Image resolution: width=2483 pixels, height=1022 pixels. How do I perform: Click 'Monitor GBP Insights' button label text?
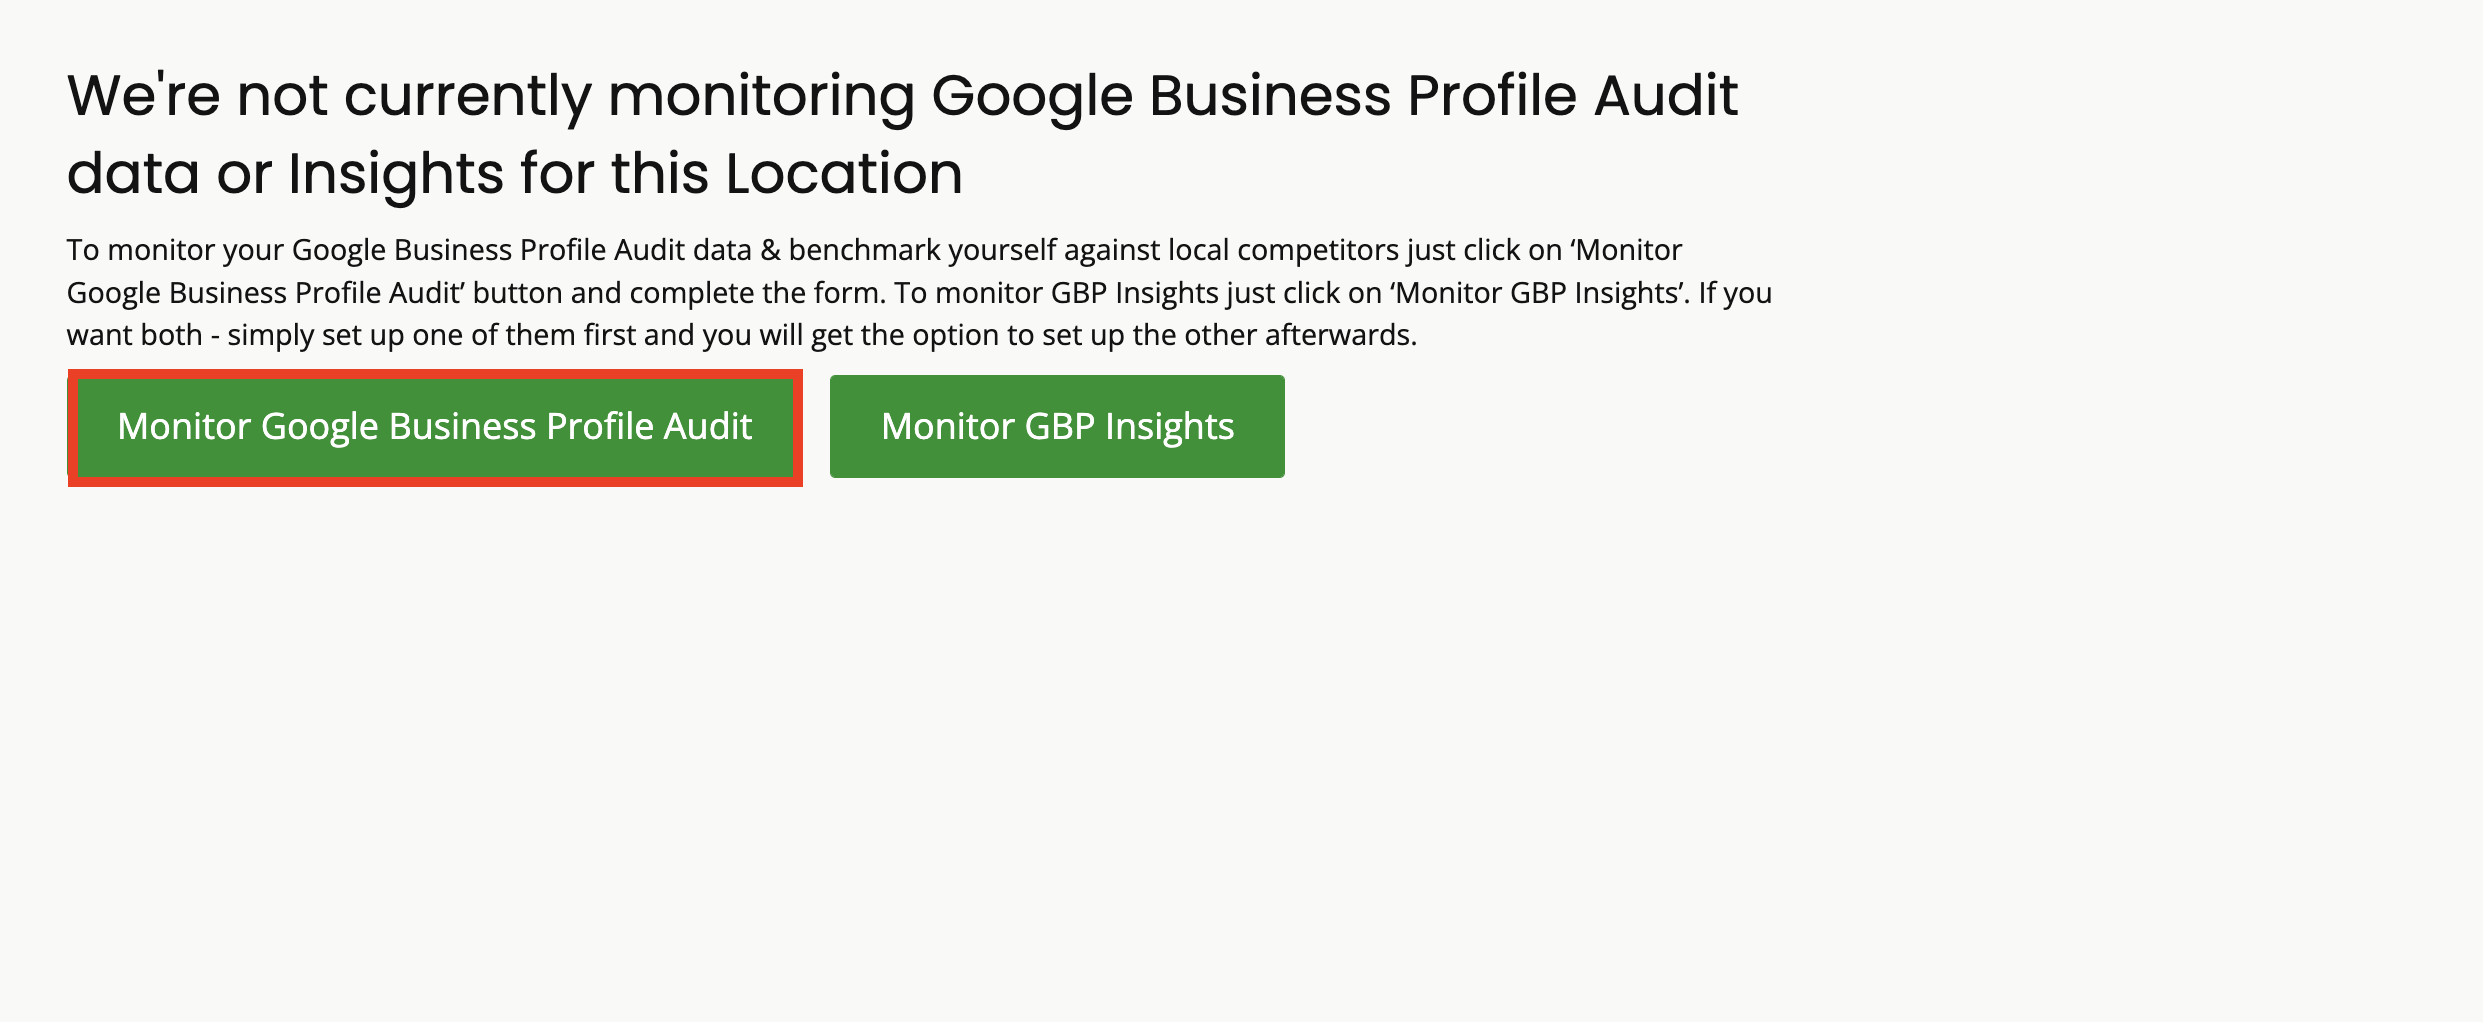[x=1057, y=427]
